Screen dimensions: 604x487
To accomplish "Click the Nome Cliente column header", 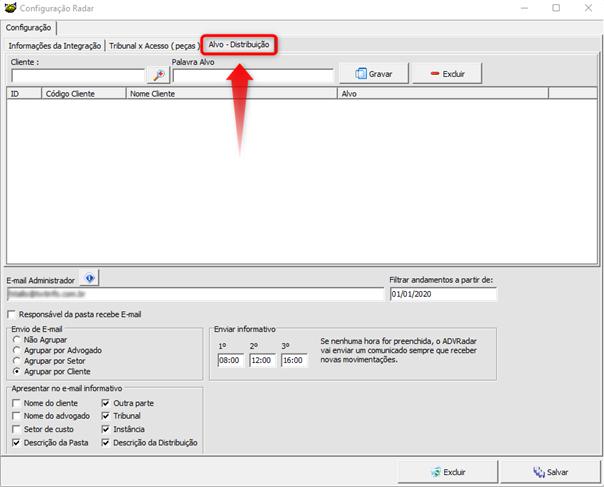I will click(x=232, y=94).
